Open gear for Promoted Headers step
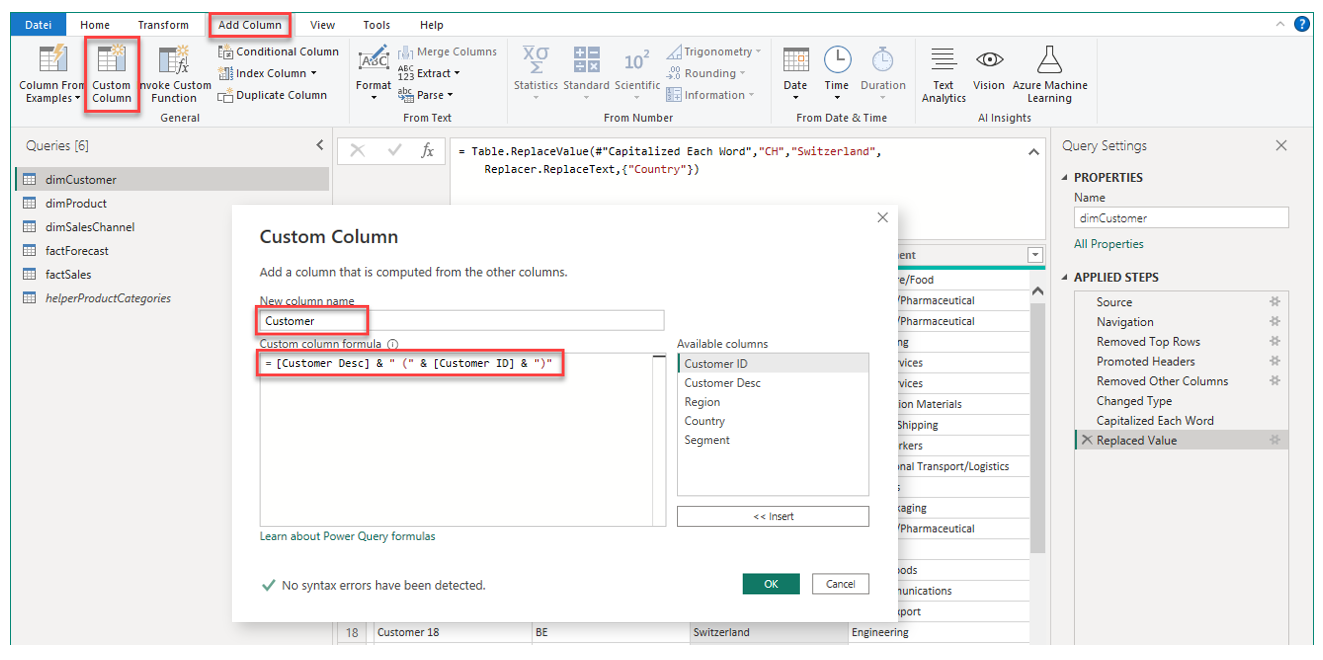 click(x=1274, y=361)
